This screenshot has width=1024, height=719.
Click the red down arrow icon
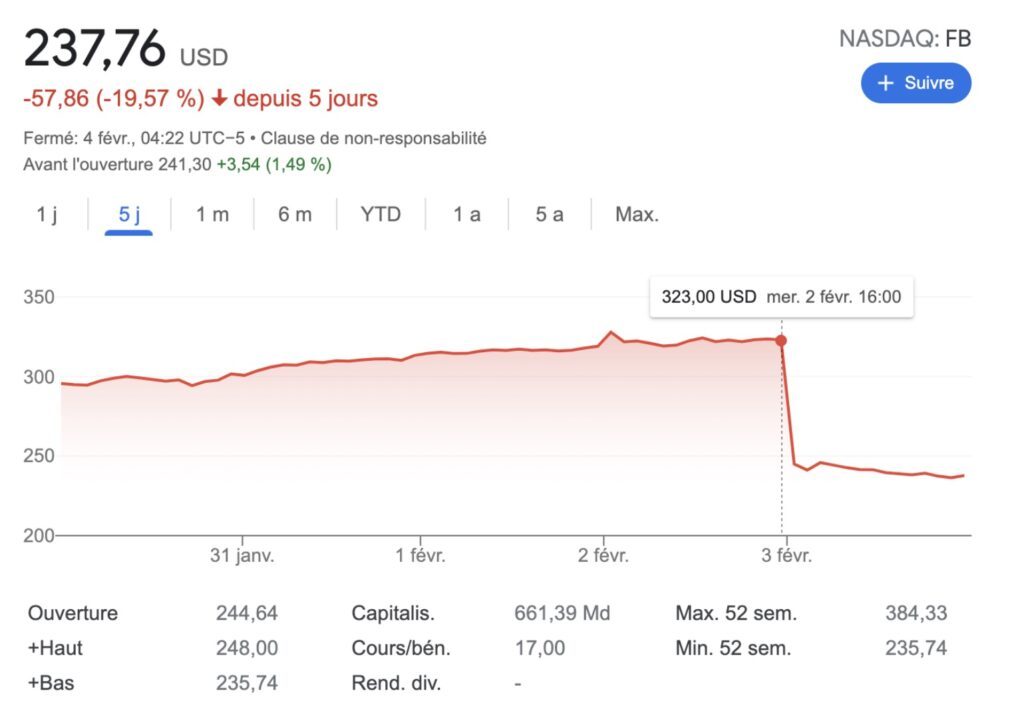pos(219,99)
